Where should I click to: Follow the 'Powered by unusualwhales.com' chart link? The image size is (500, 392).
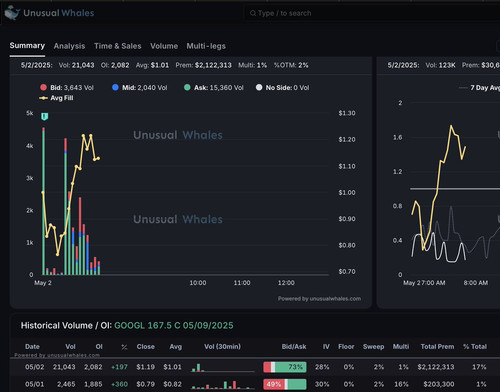coord(319,299)
